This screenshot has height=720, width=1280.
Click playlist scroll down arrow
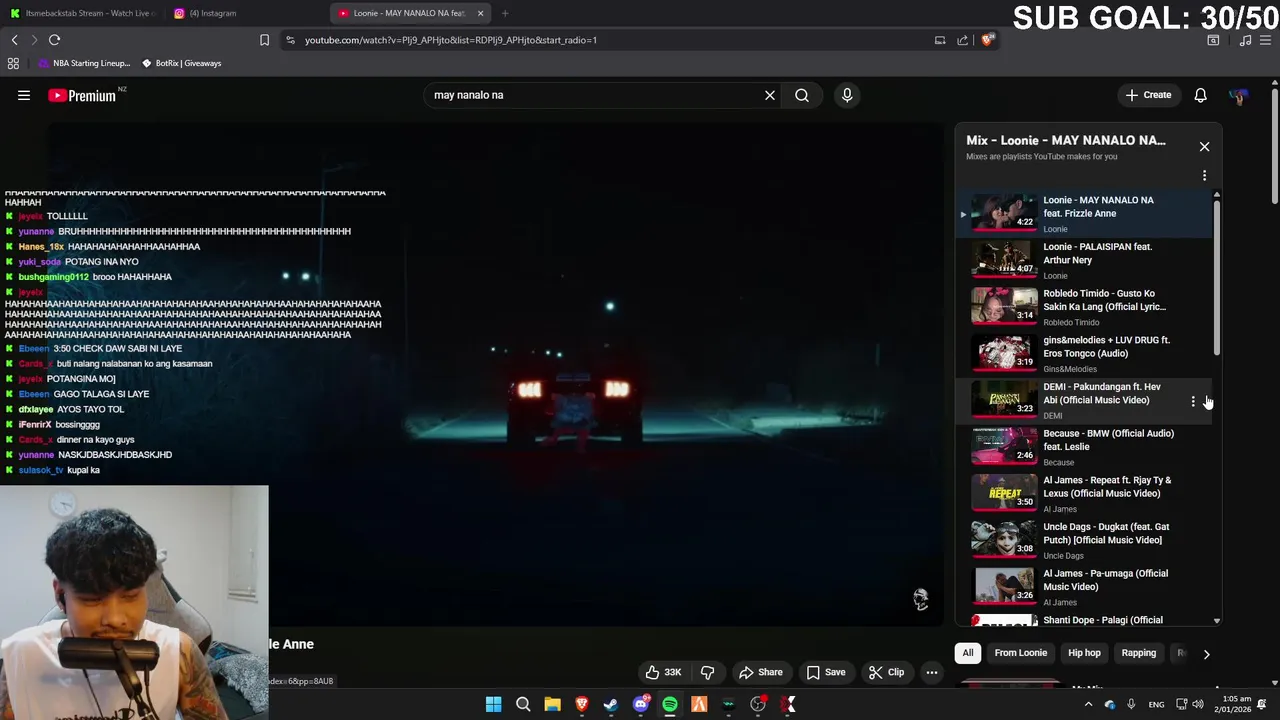tap(1217, 621)
